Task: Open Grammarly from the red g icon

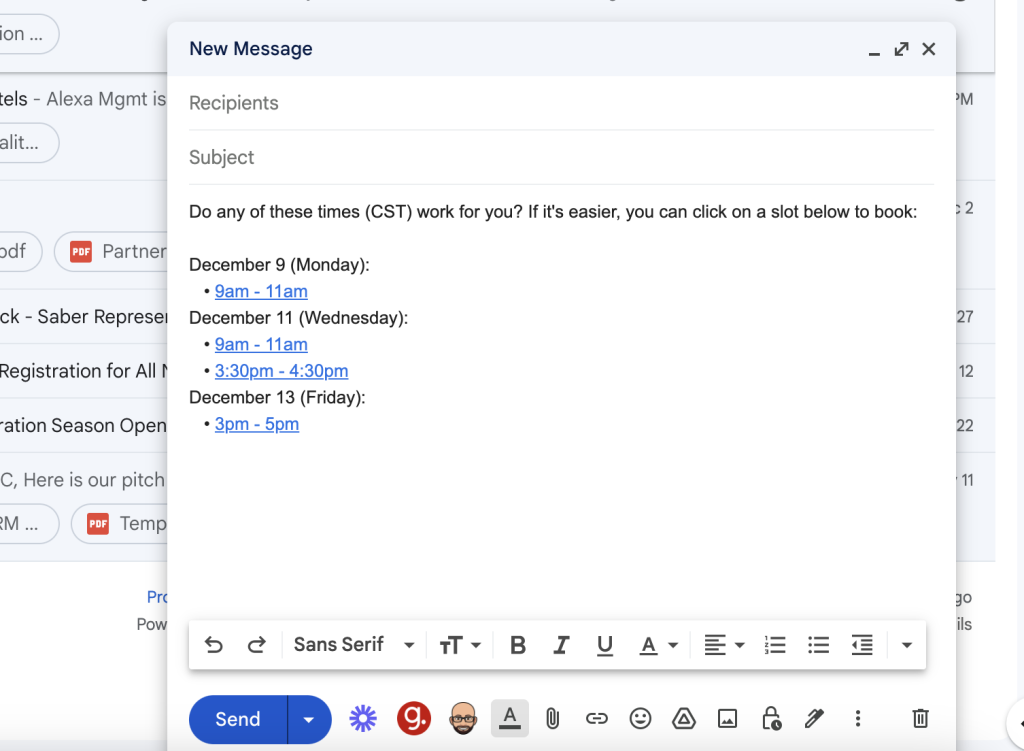Action: tap(413, 718)
